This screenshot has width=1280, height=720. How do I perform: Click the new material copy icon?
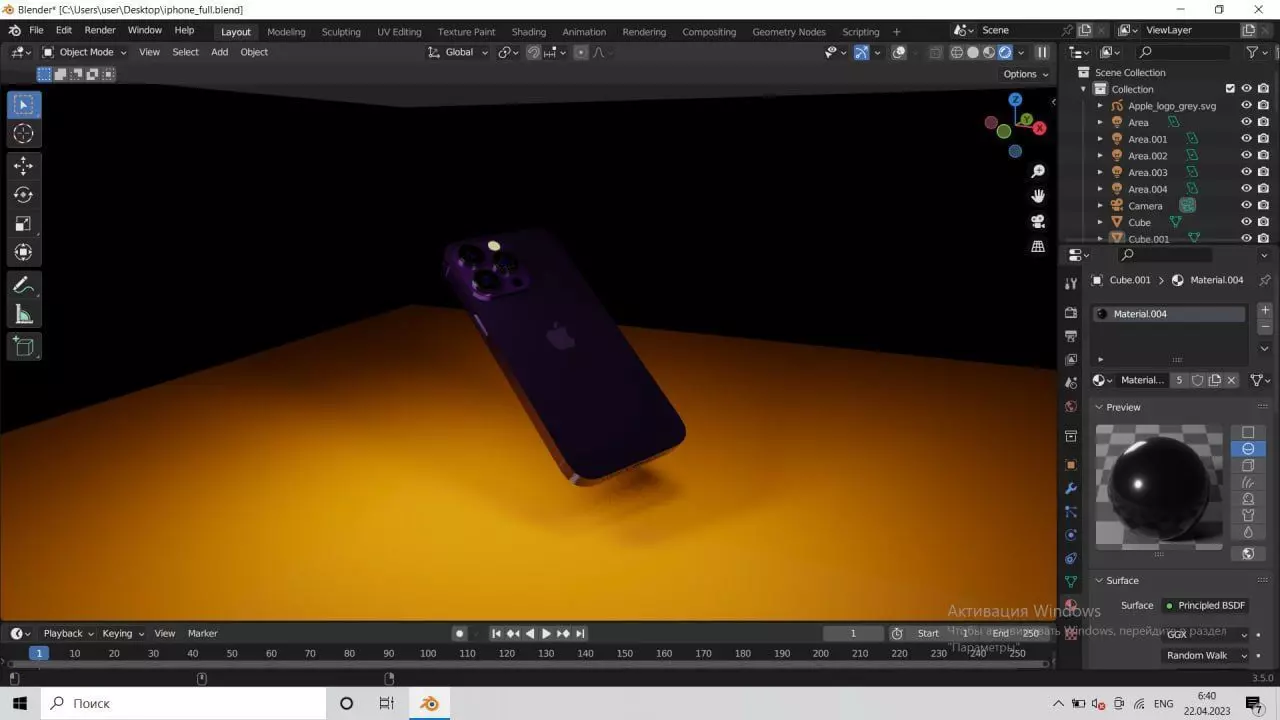1215,380
